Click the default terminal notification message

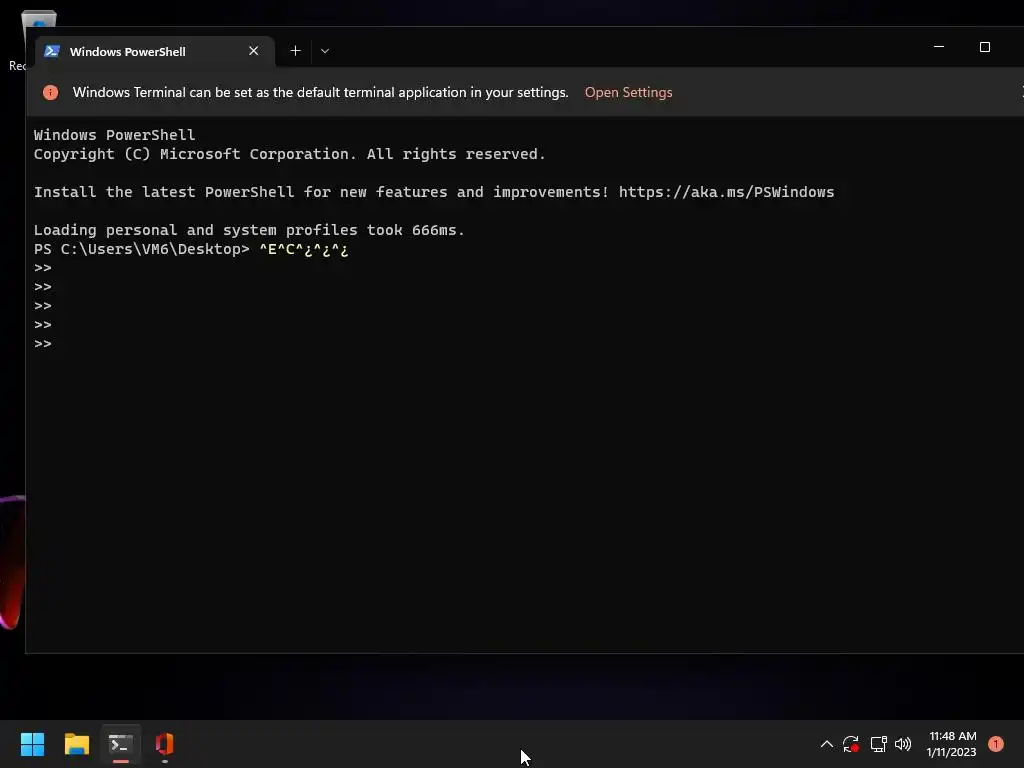click(x=321, y=93)
